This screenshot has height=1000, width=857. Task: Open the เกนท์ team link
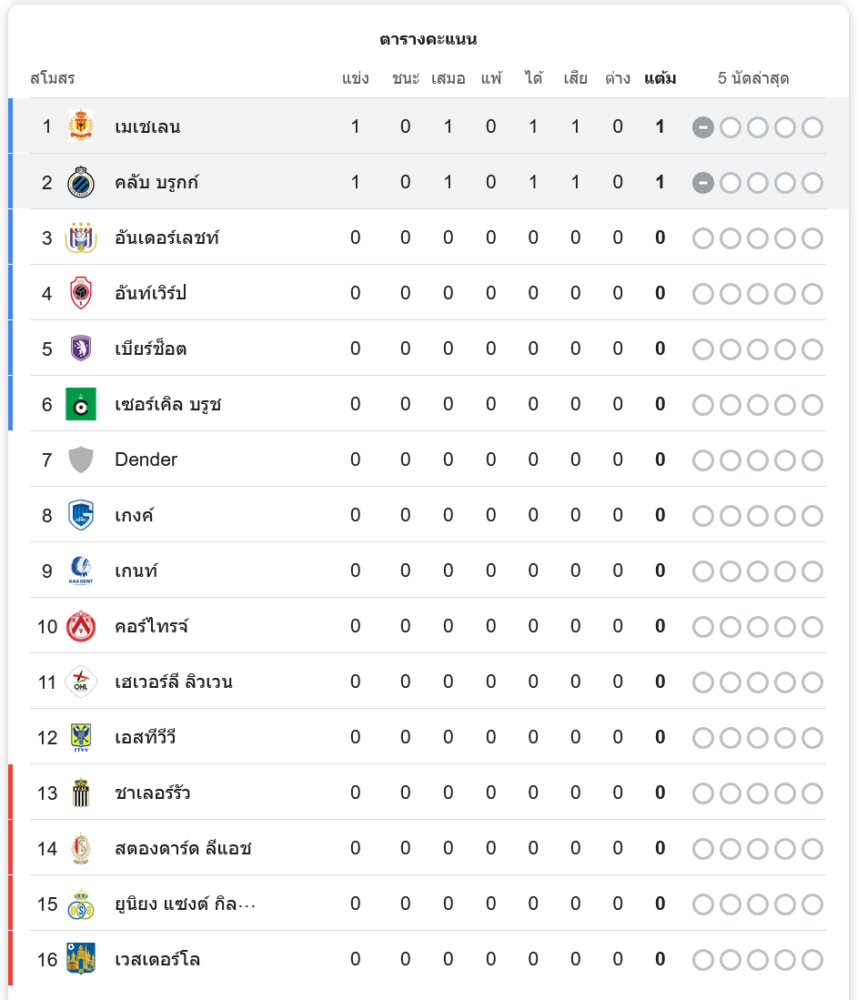[136, 571]
